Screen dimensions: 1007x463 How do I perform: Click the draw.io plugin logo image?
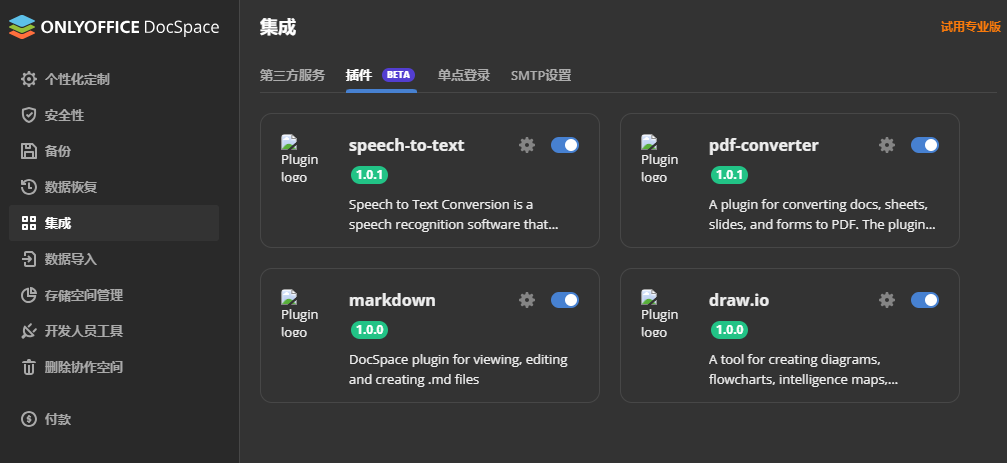660,314
